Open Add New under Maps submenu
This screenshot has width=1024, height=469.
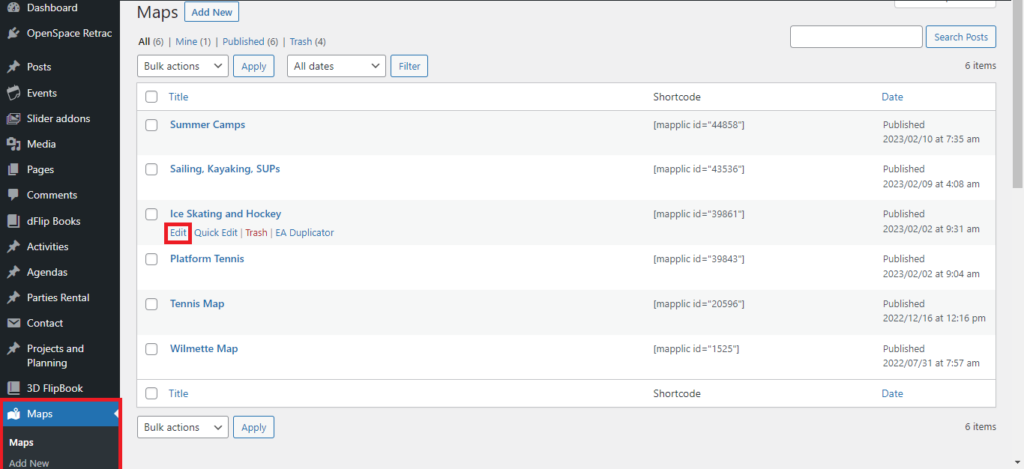(29, 463)
